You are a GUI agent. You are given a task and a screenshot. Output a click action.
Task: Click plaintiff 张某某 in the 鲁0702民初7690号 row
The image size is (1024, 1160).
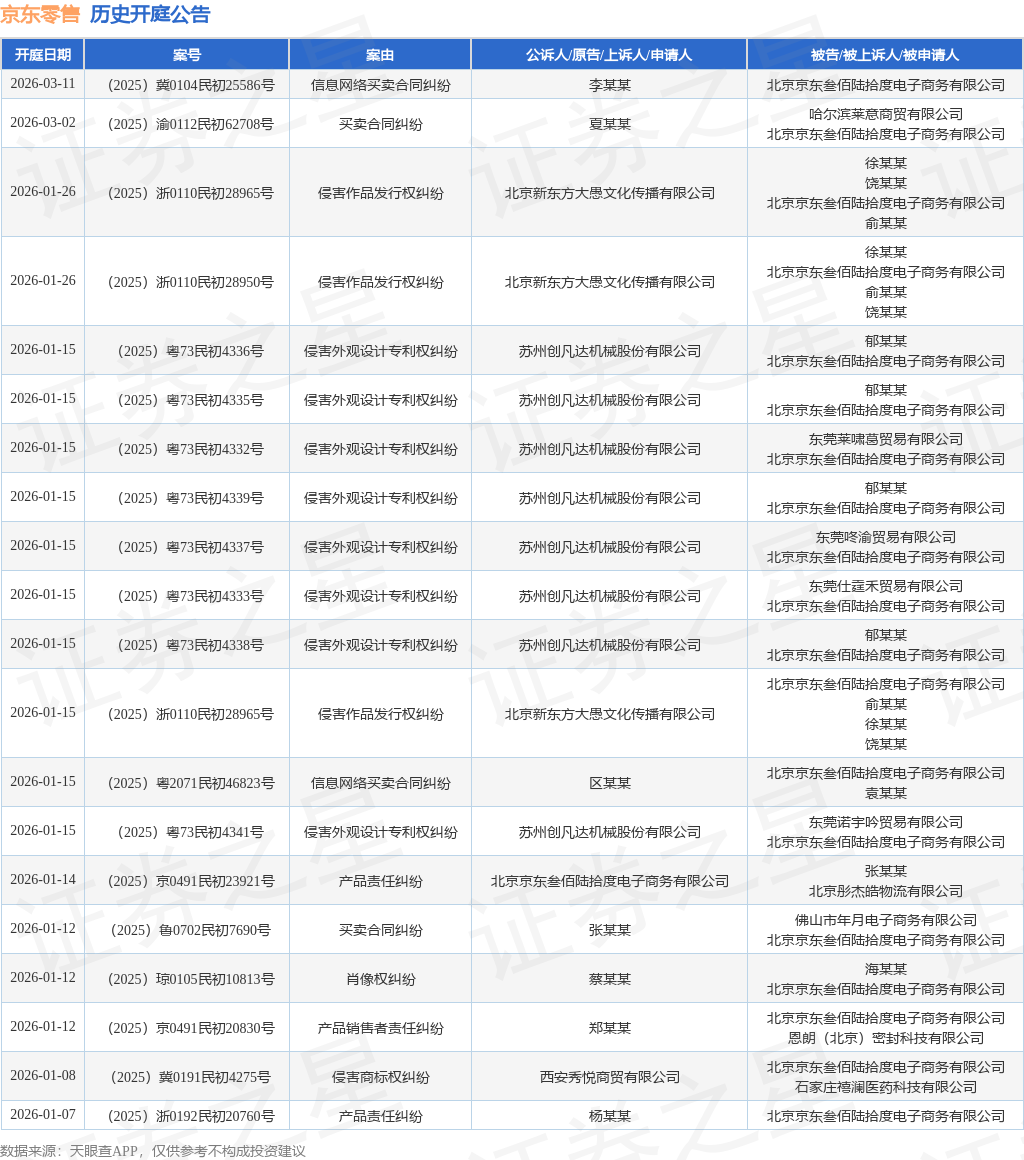point(610,930)
